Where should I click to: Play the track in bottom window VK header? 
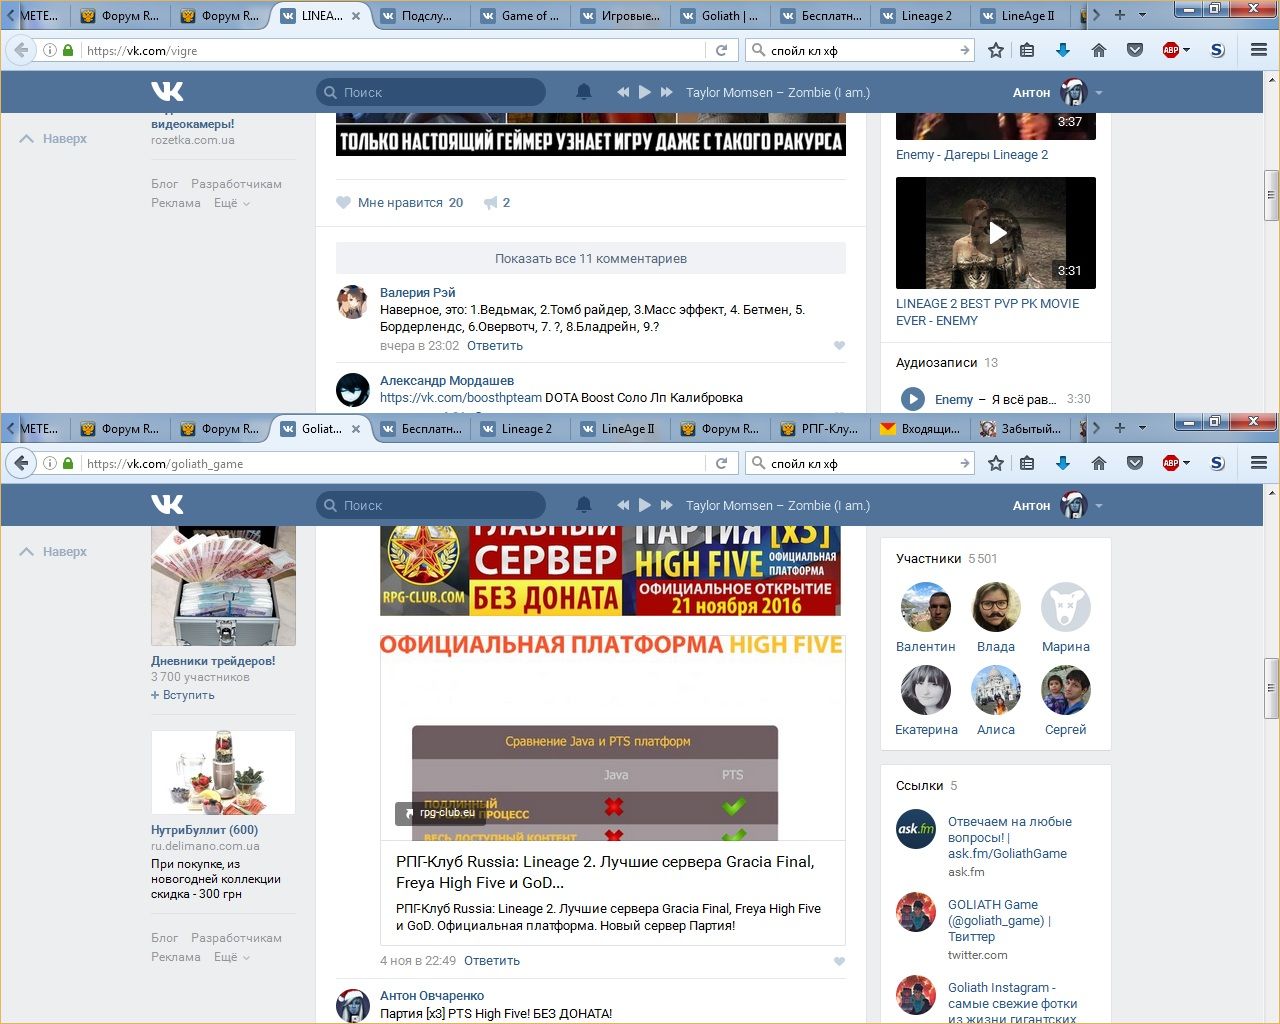pos(645,505)
